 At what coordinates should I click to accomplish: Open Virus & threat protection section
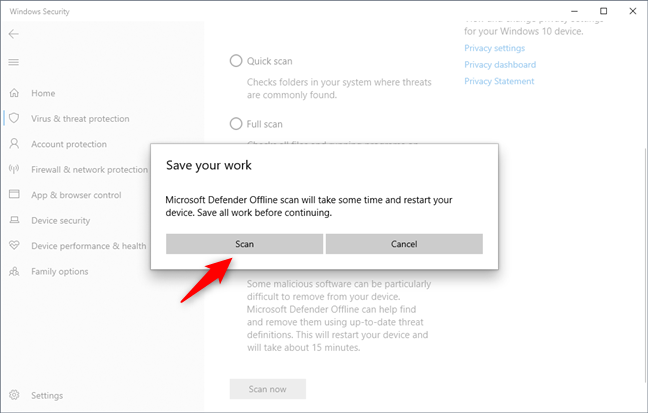80,119
